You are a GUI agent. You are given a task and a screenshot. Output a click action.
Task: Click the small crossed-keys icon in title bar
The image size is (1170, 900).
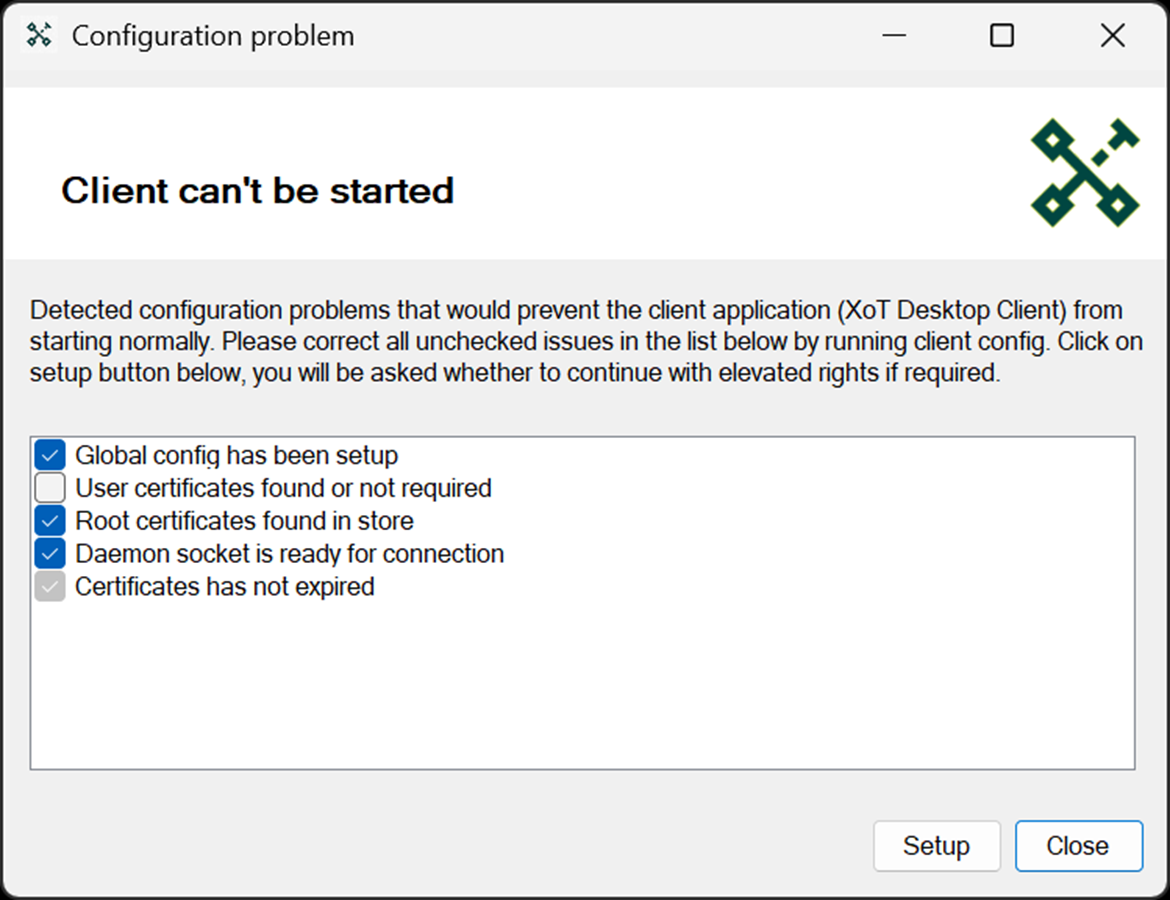39,35
